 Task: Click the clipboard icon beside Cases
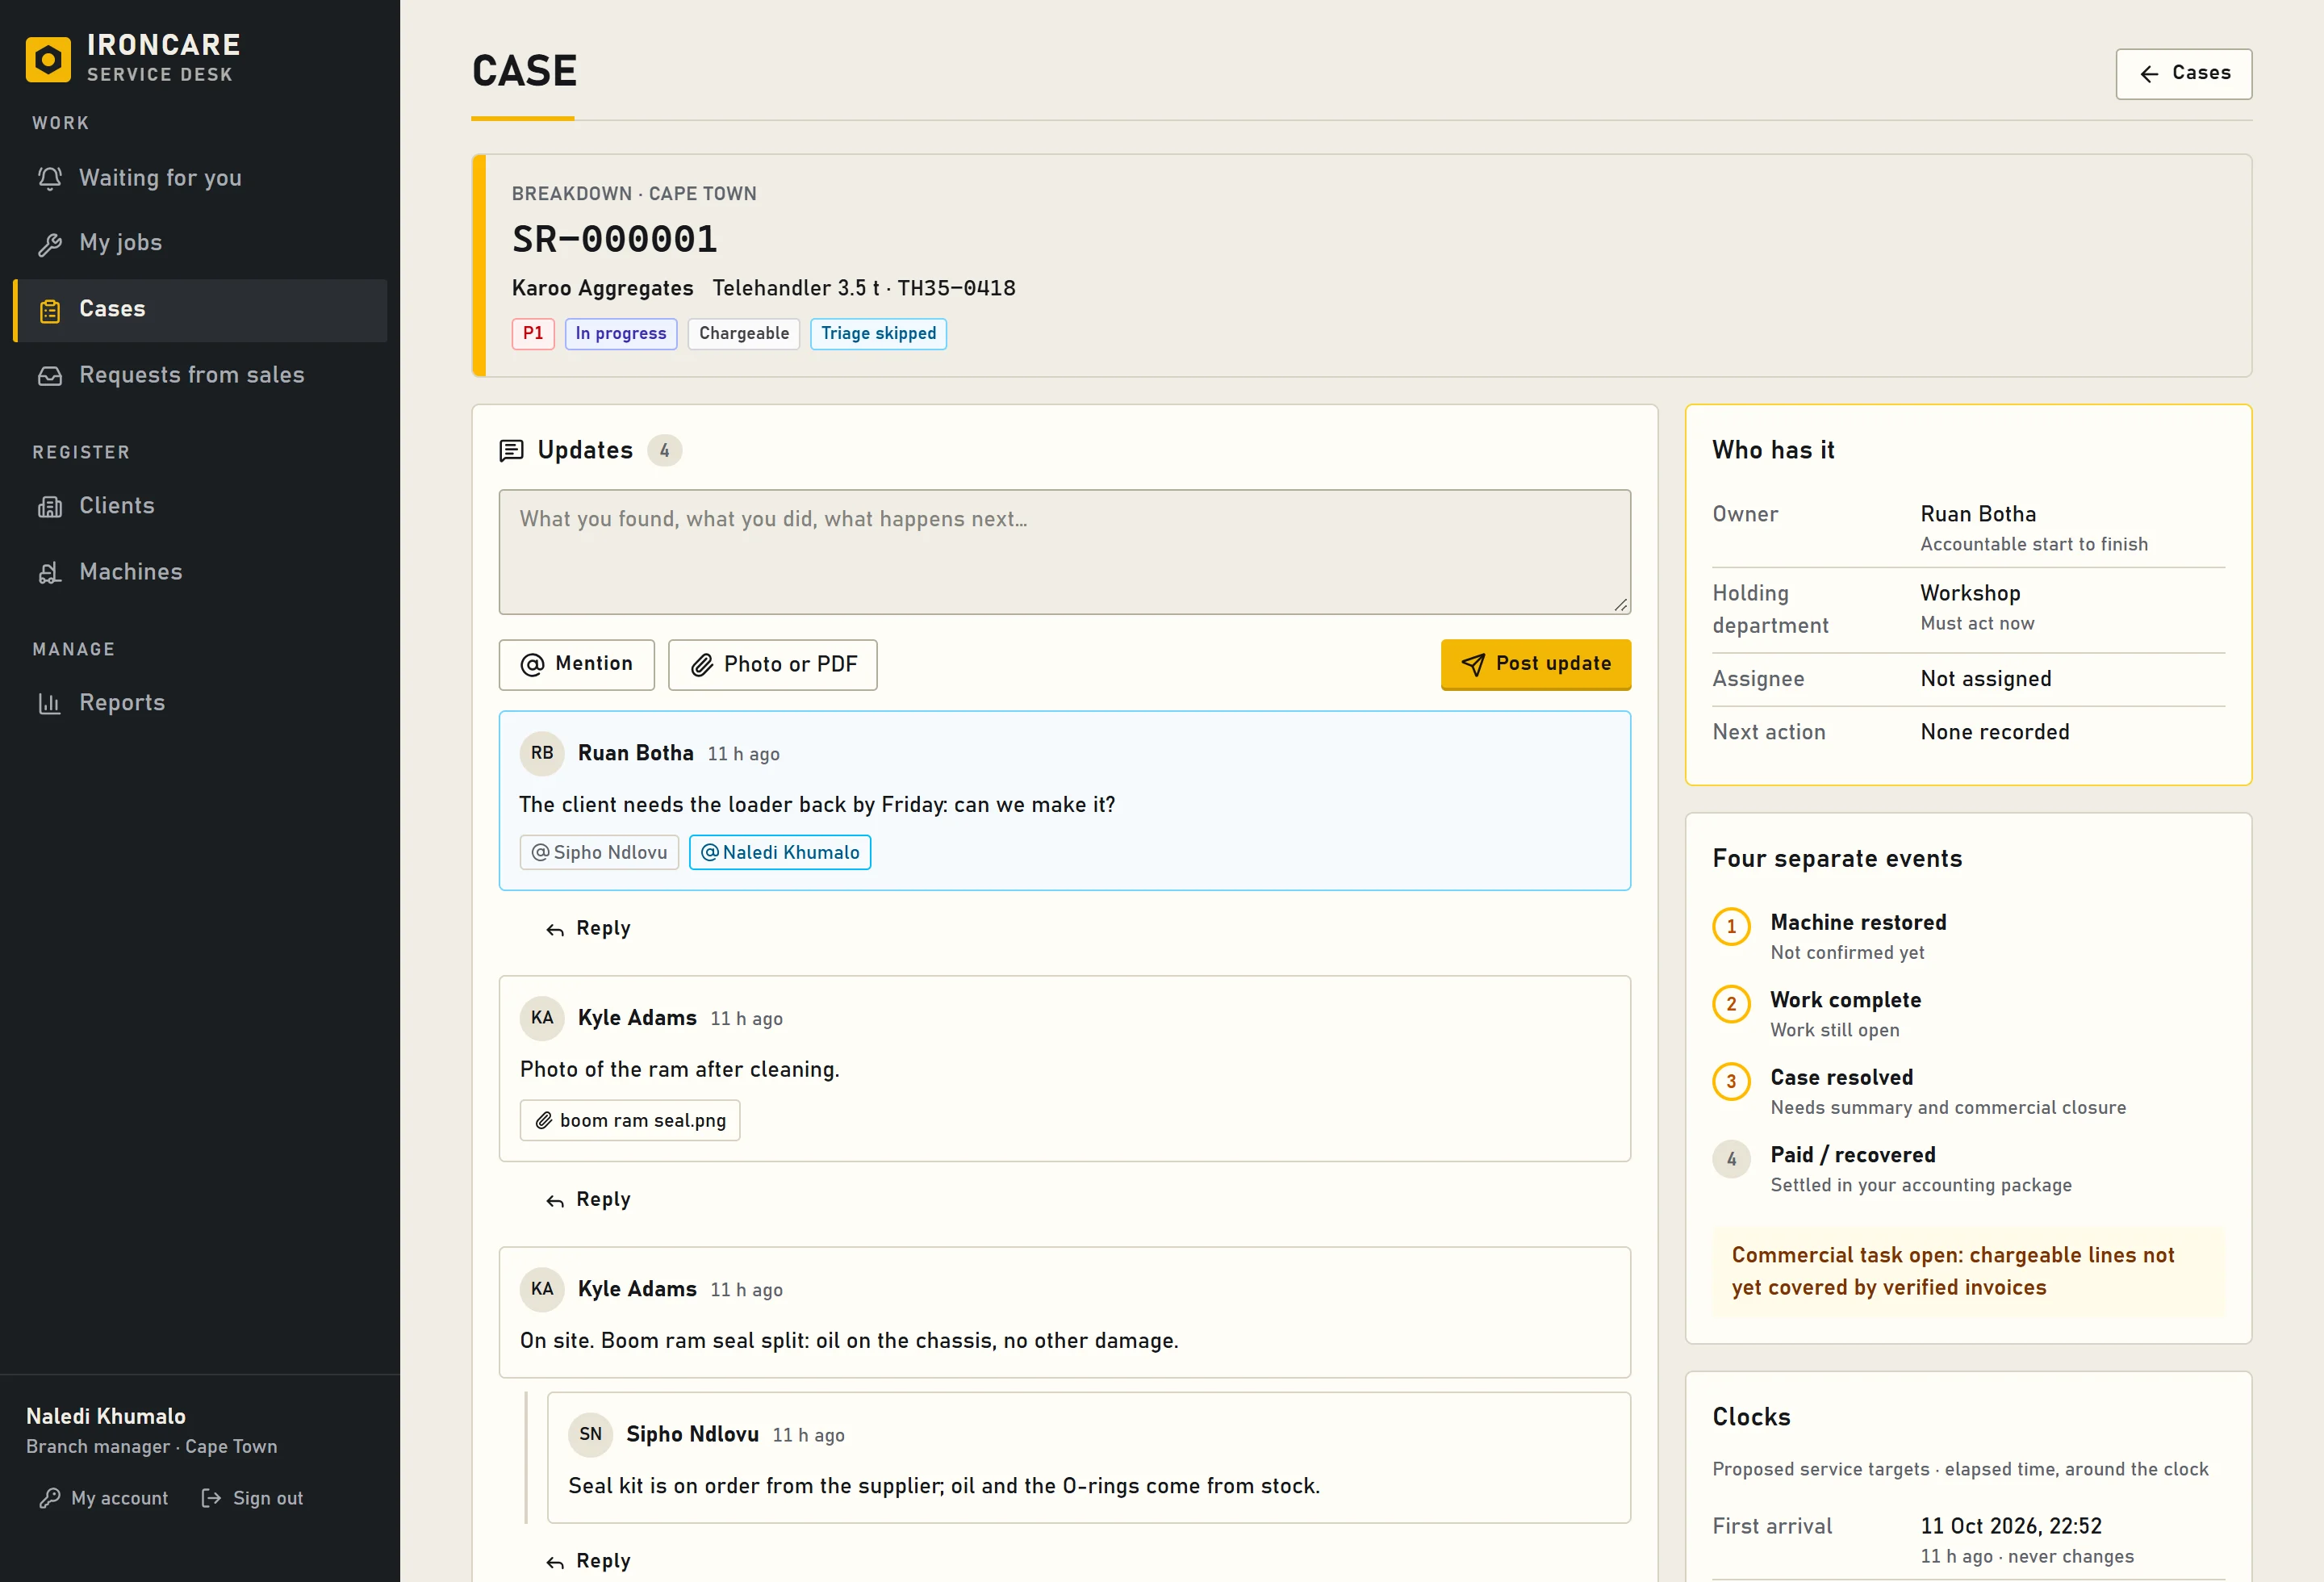point(50,311)
